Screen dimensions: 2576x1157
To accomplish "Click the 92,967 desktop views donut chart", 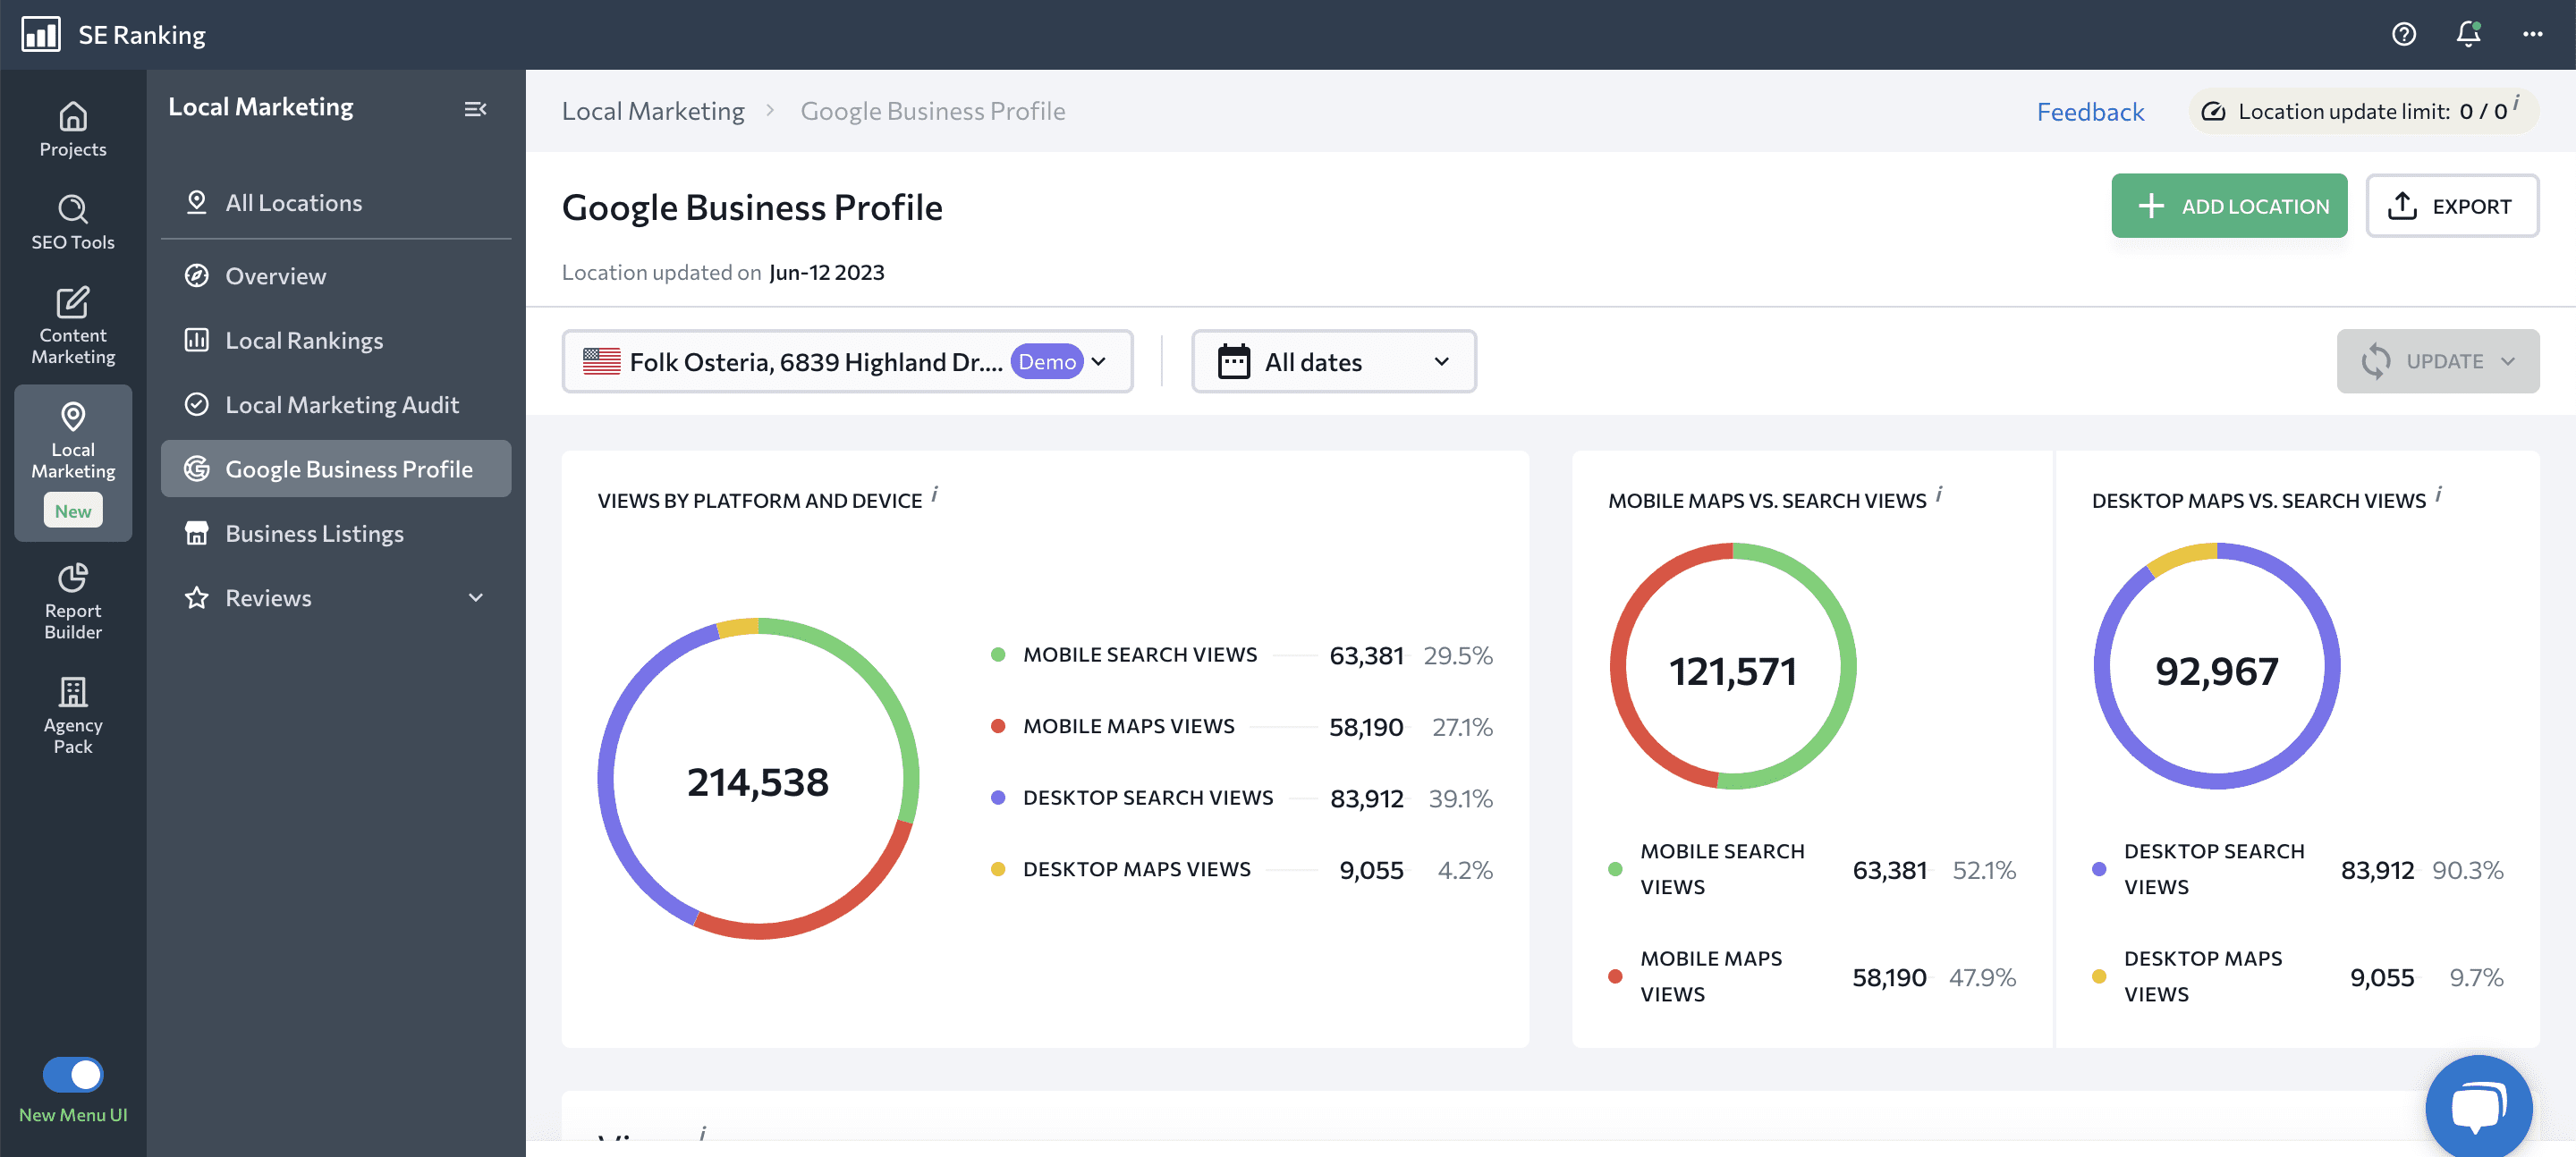I will [2217, 667].
